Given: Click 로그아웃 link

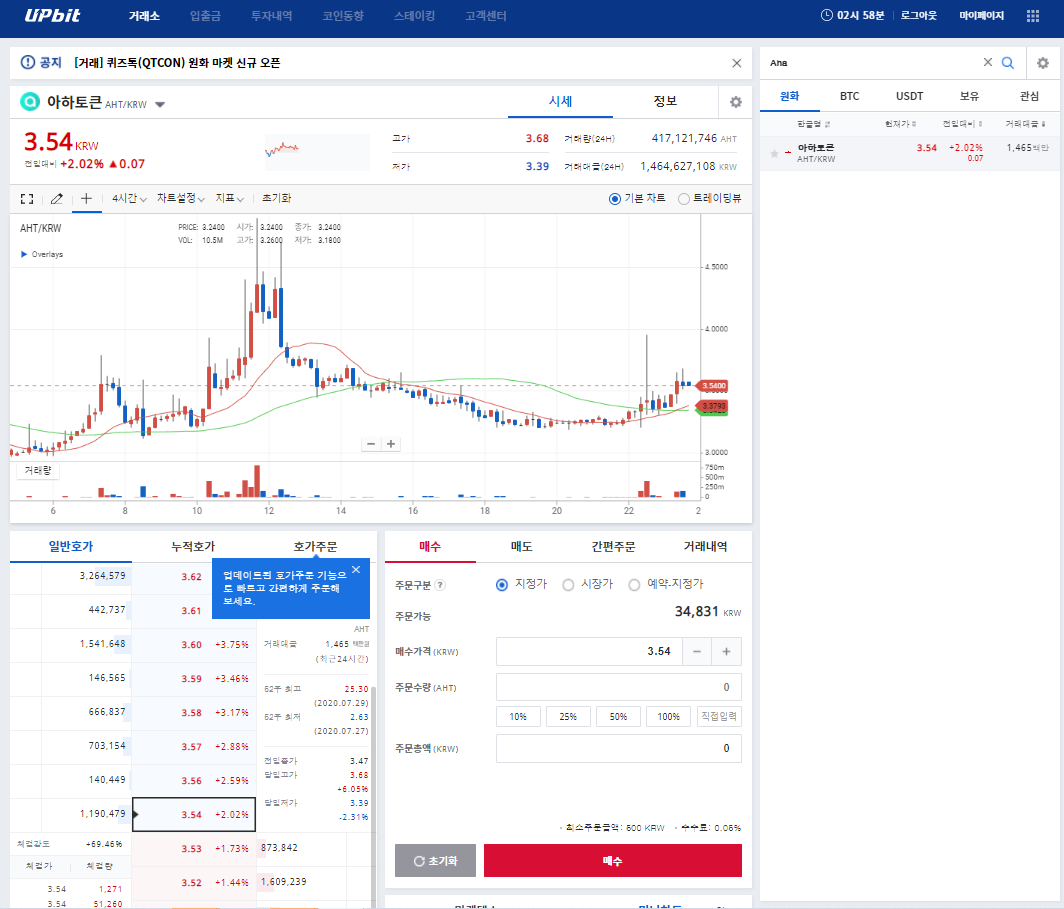Looking at the screenshot, I should pos(919,16).
